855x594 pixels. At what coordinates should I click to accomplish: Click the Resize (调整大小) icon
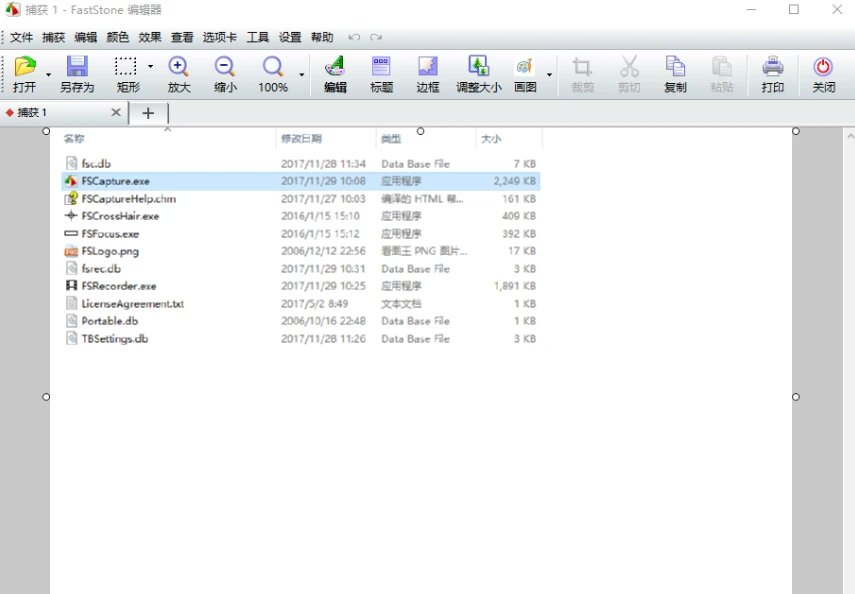point(479,68)
